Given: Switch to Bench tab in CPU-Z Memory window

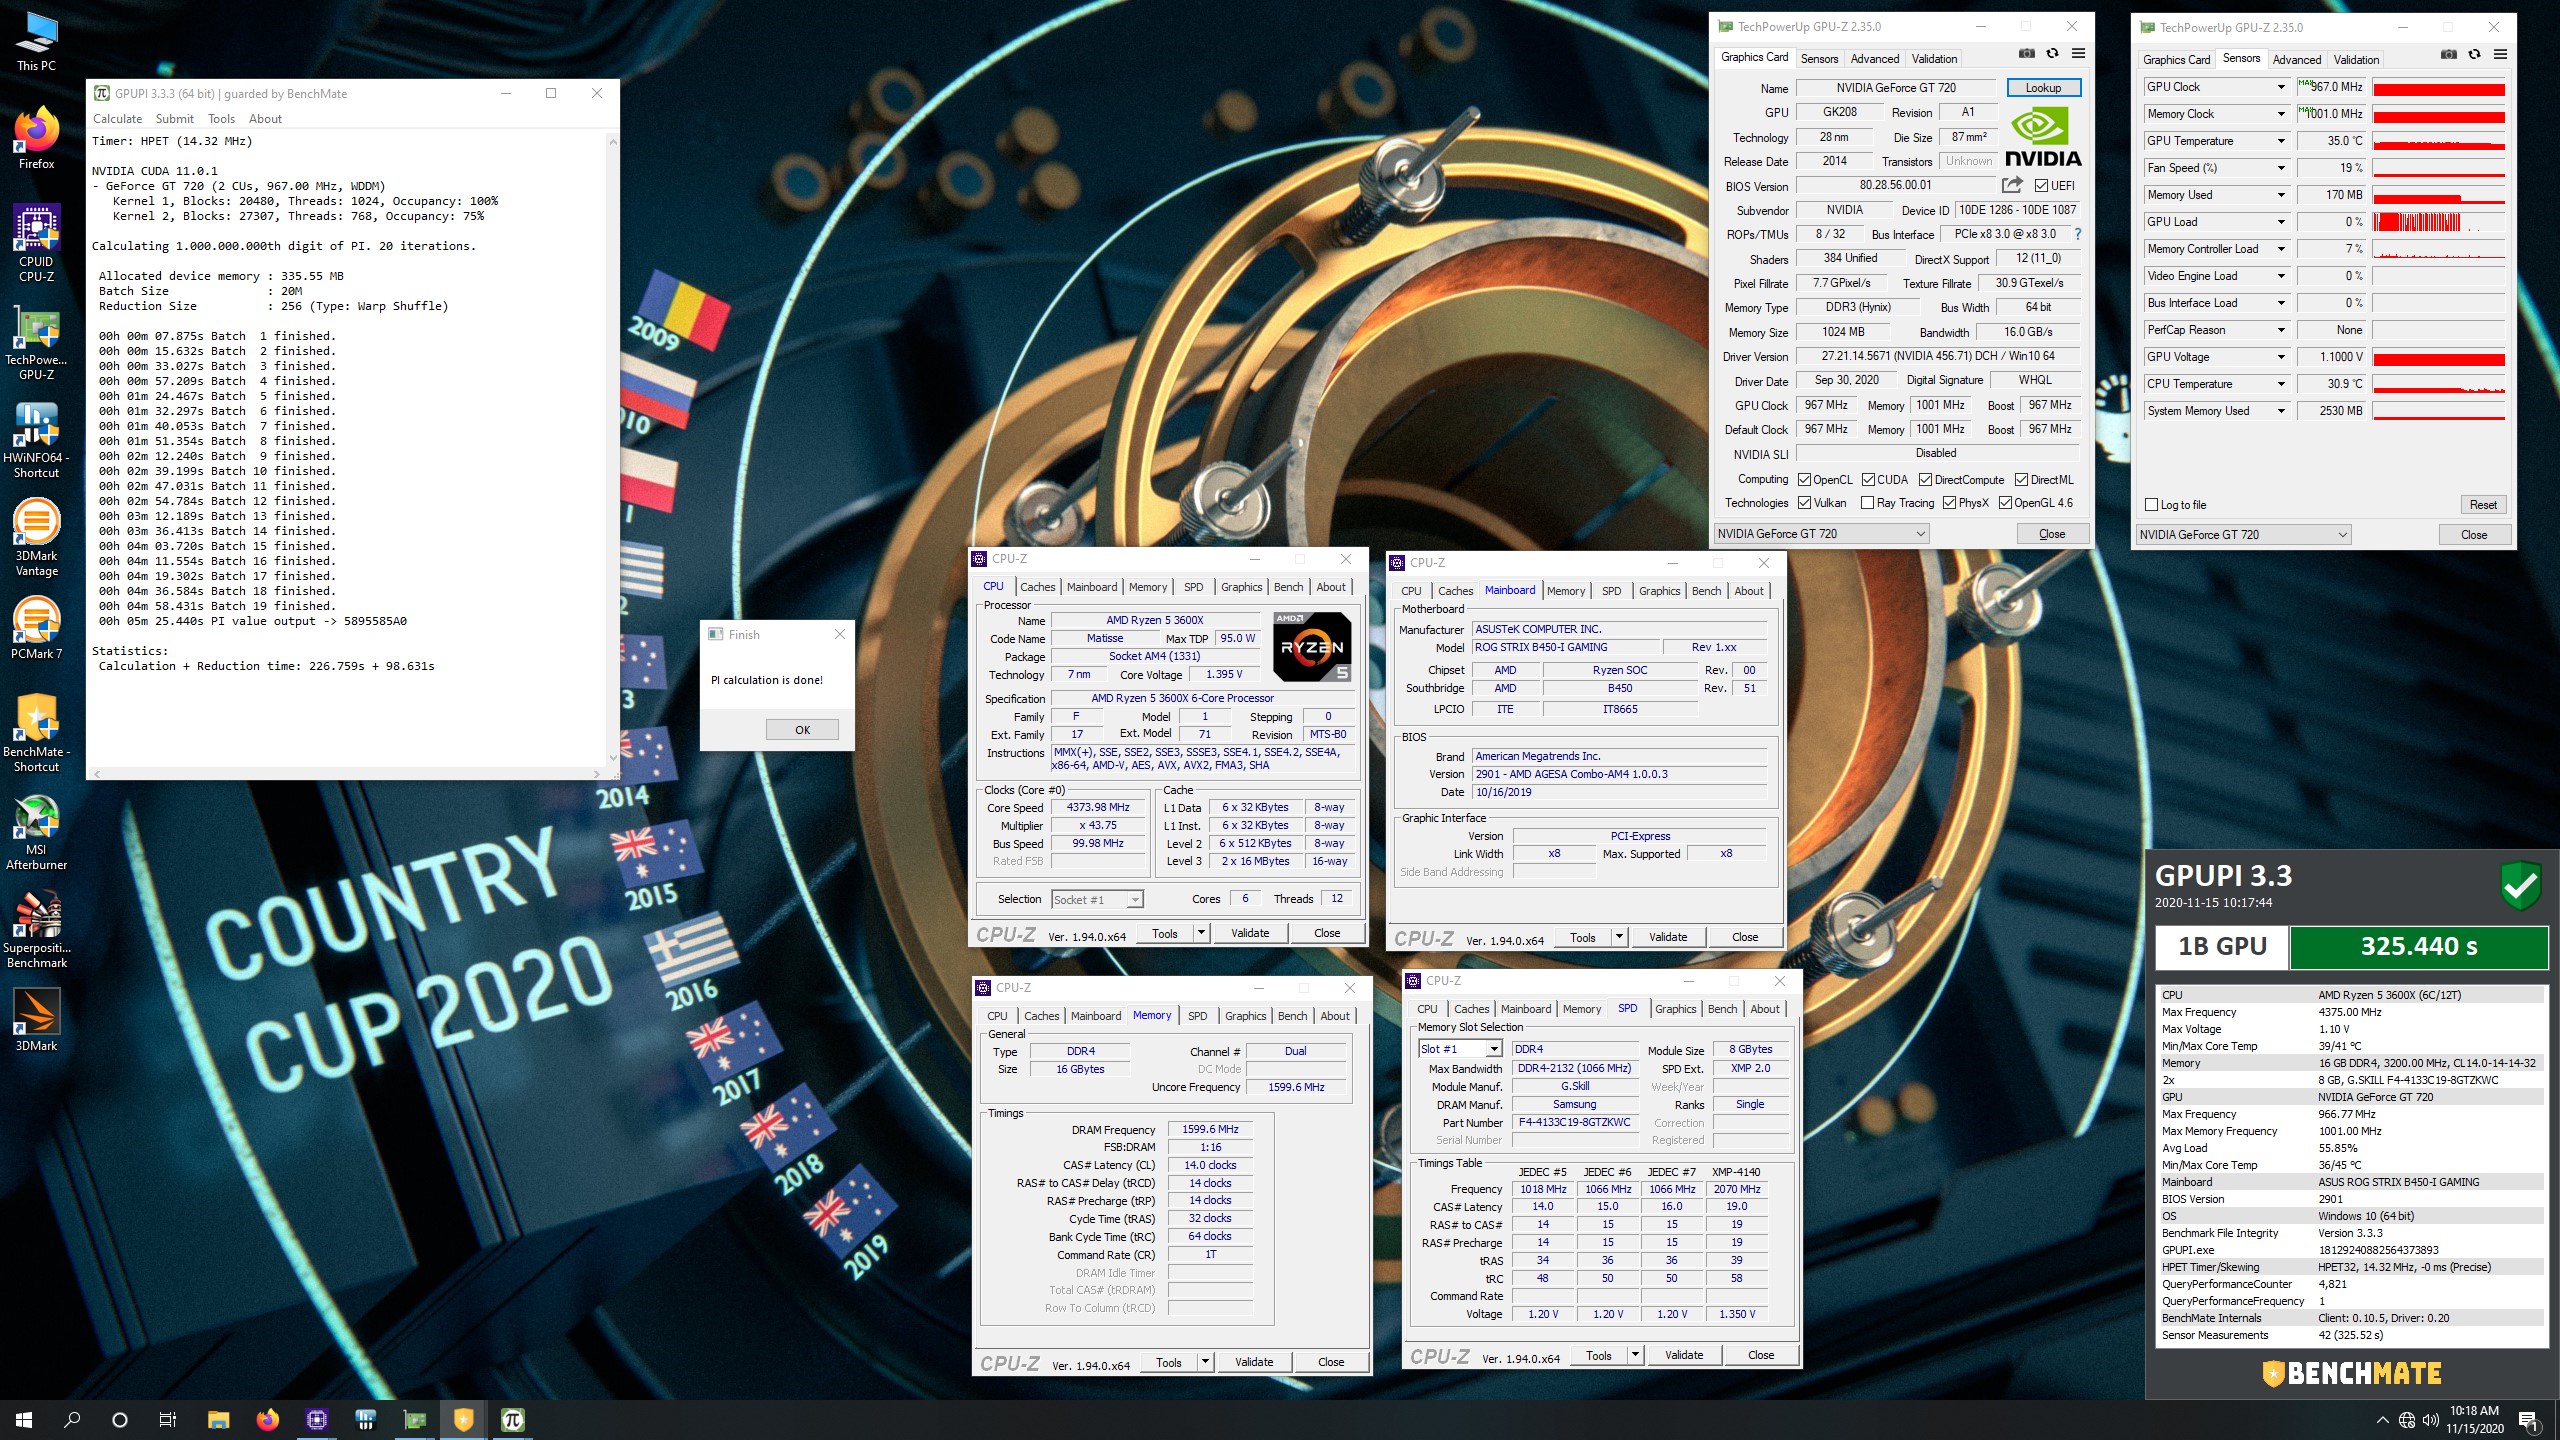Looking at the screenshot, I should [1292, 1016].
